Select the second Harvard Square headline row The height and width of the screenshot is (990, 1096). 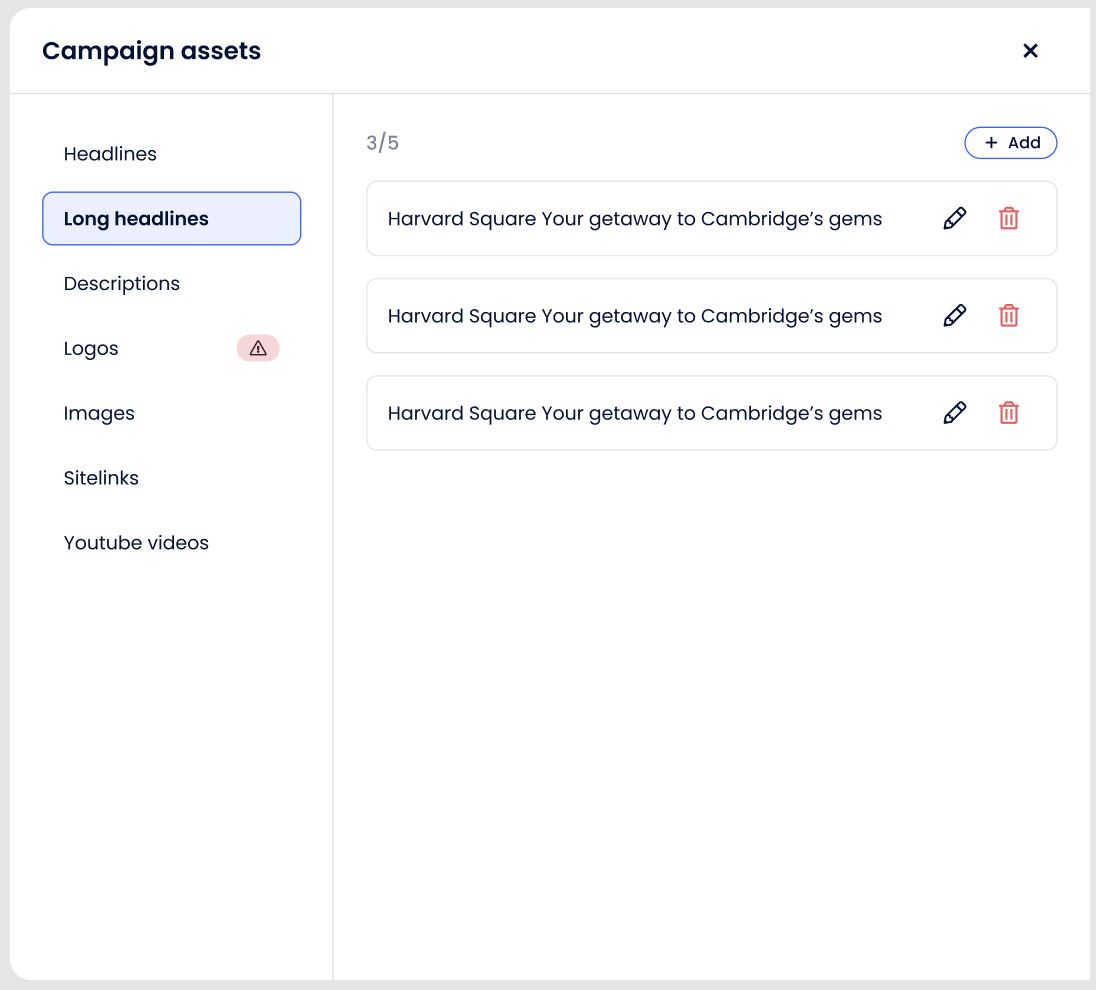[634, 316]
